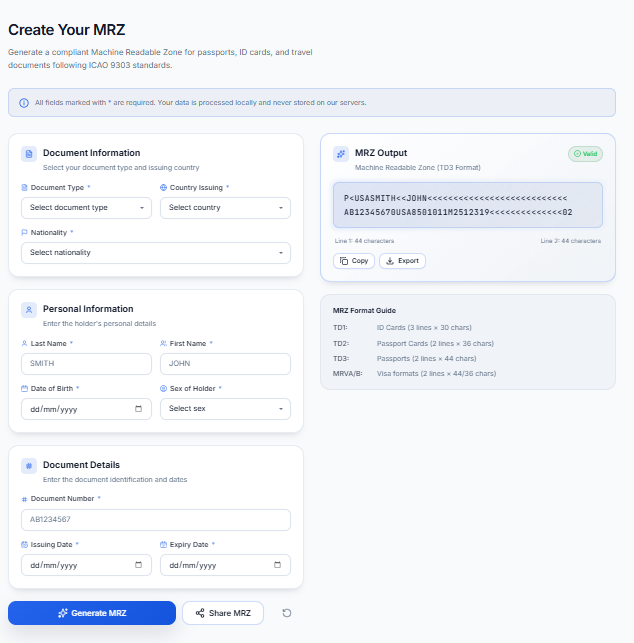Click the MRZ Output panel icon
Viewport: 634px width, 643px height.
(x=341, y=154)
